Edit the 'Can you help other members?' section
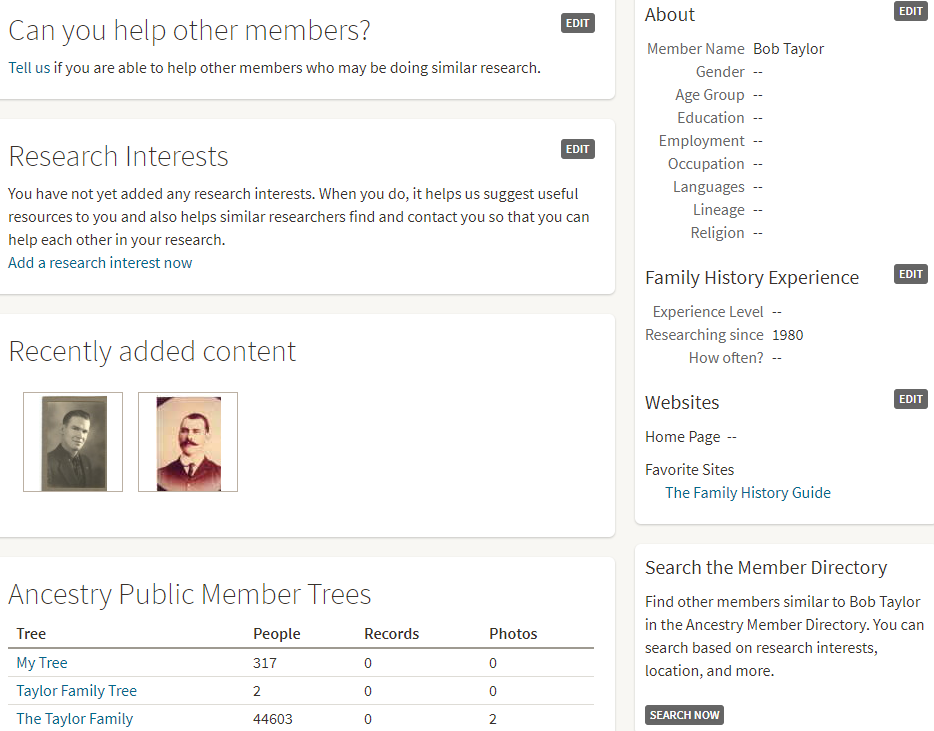The height and width of the screenshot is (731, 934). 577,23
